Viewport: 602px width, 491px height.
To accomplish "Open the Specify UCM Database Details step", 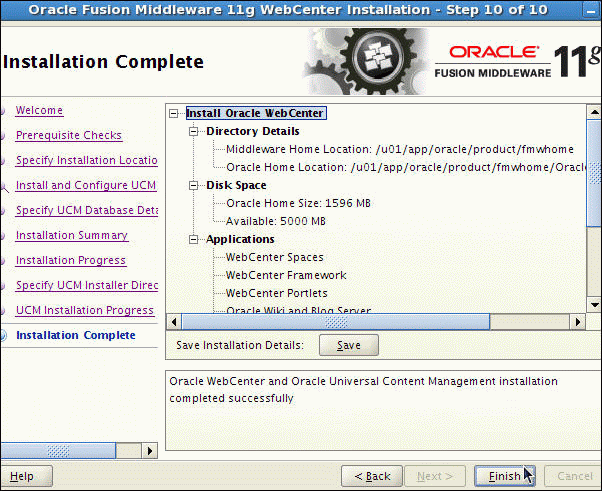I will pos(87,210).
